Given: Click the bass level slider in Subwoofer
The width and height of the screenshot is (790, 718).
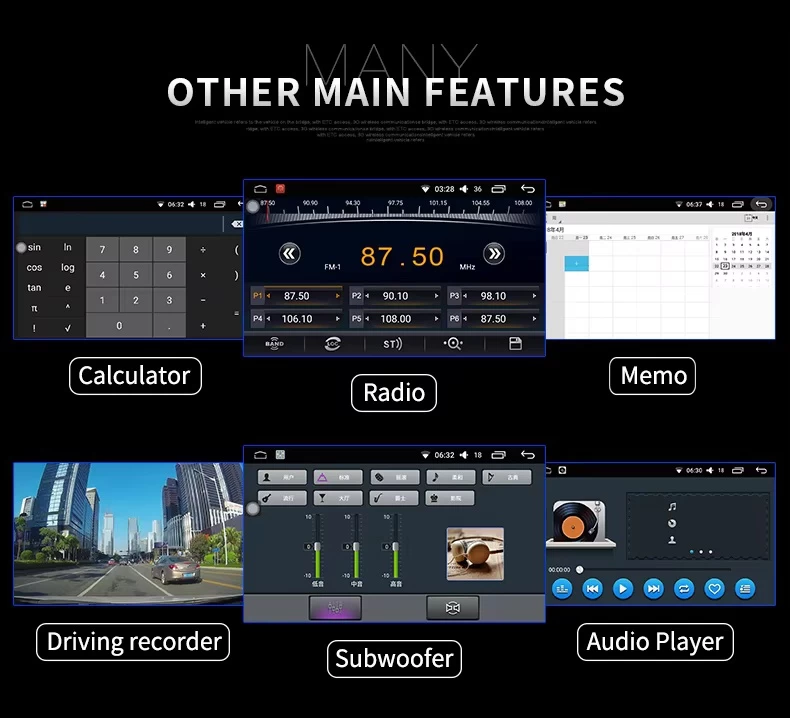Looking at the screenshot, I should click(x=317, y=546).
